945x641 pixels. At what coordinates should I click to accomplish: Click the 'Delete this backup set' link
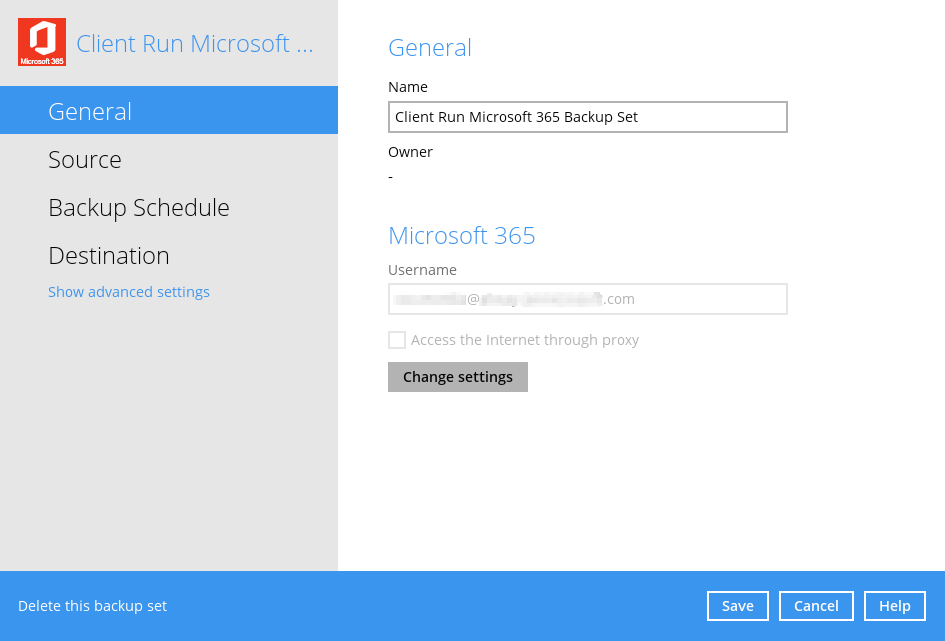pyautogui.click(x=92, y=606)
